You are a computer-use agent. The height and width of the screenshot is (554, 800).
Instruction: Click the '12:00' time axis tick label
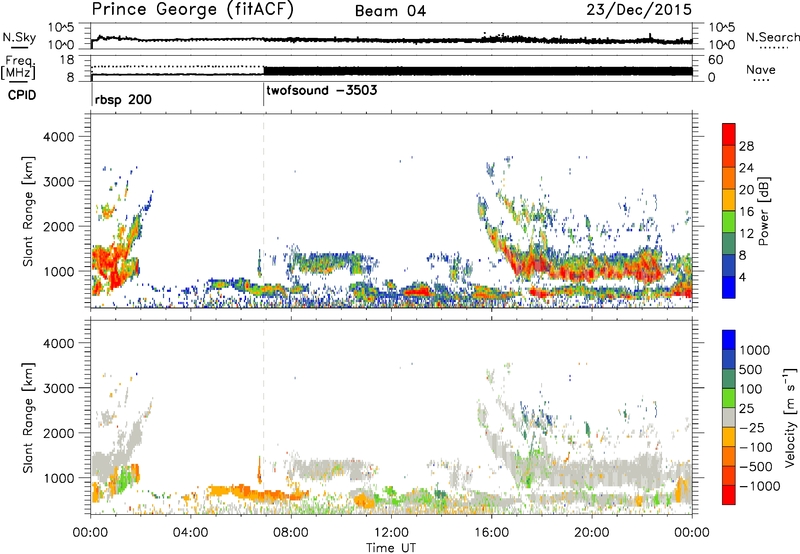(391, 533)
